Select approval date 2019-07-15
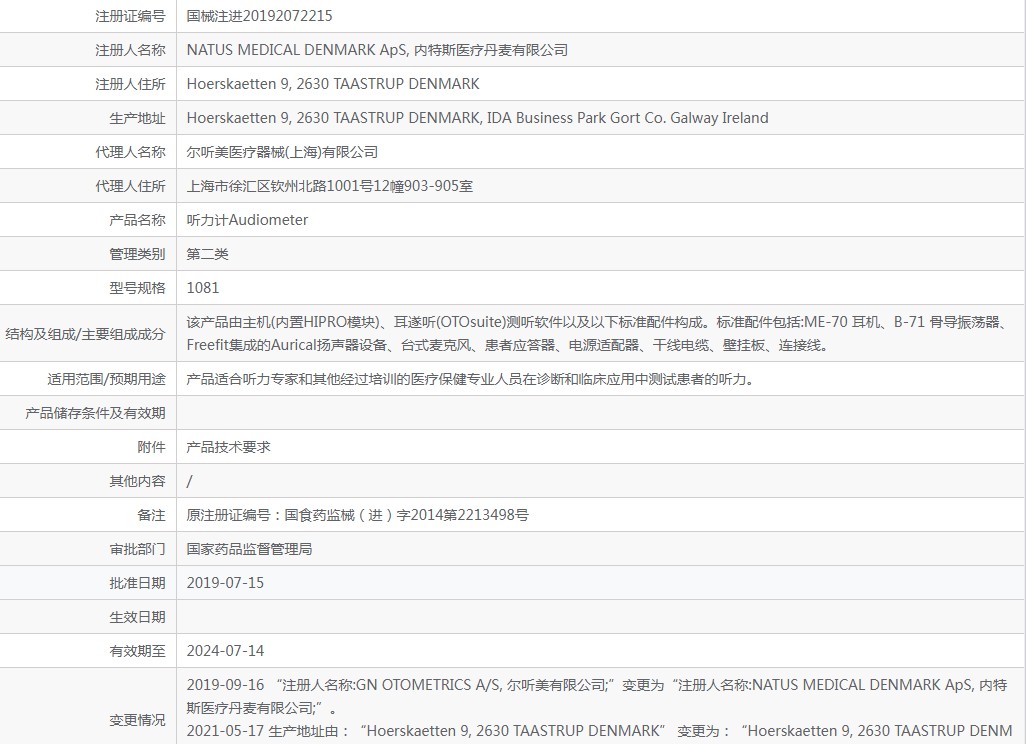Viewport: 1029px width, 744px height. pyautogui.click(x=225, y=583)
